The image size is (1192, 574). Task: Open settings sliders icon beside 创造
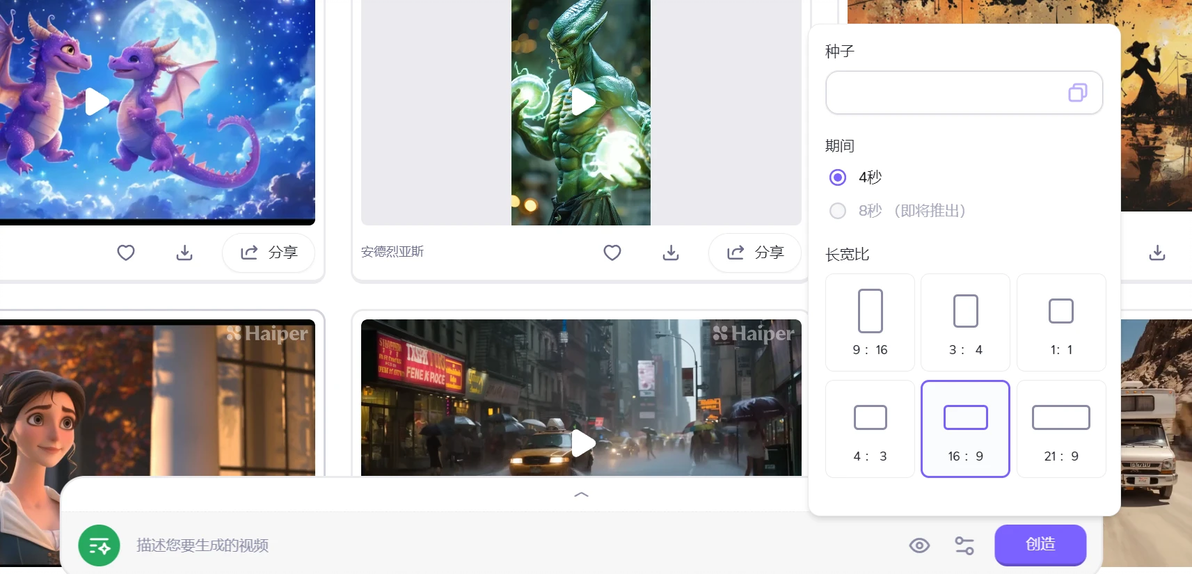pyautogui.click(x=964, y=545)
